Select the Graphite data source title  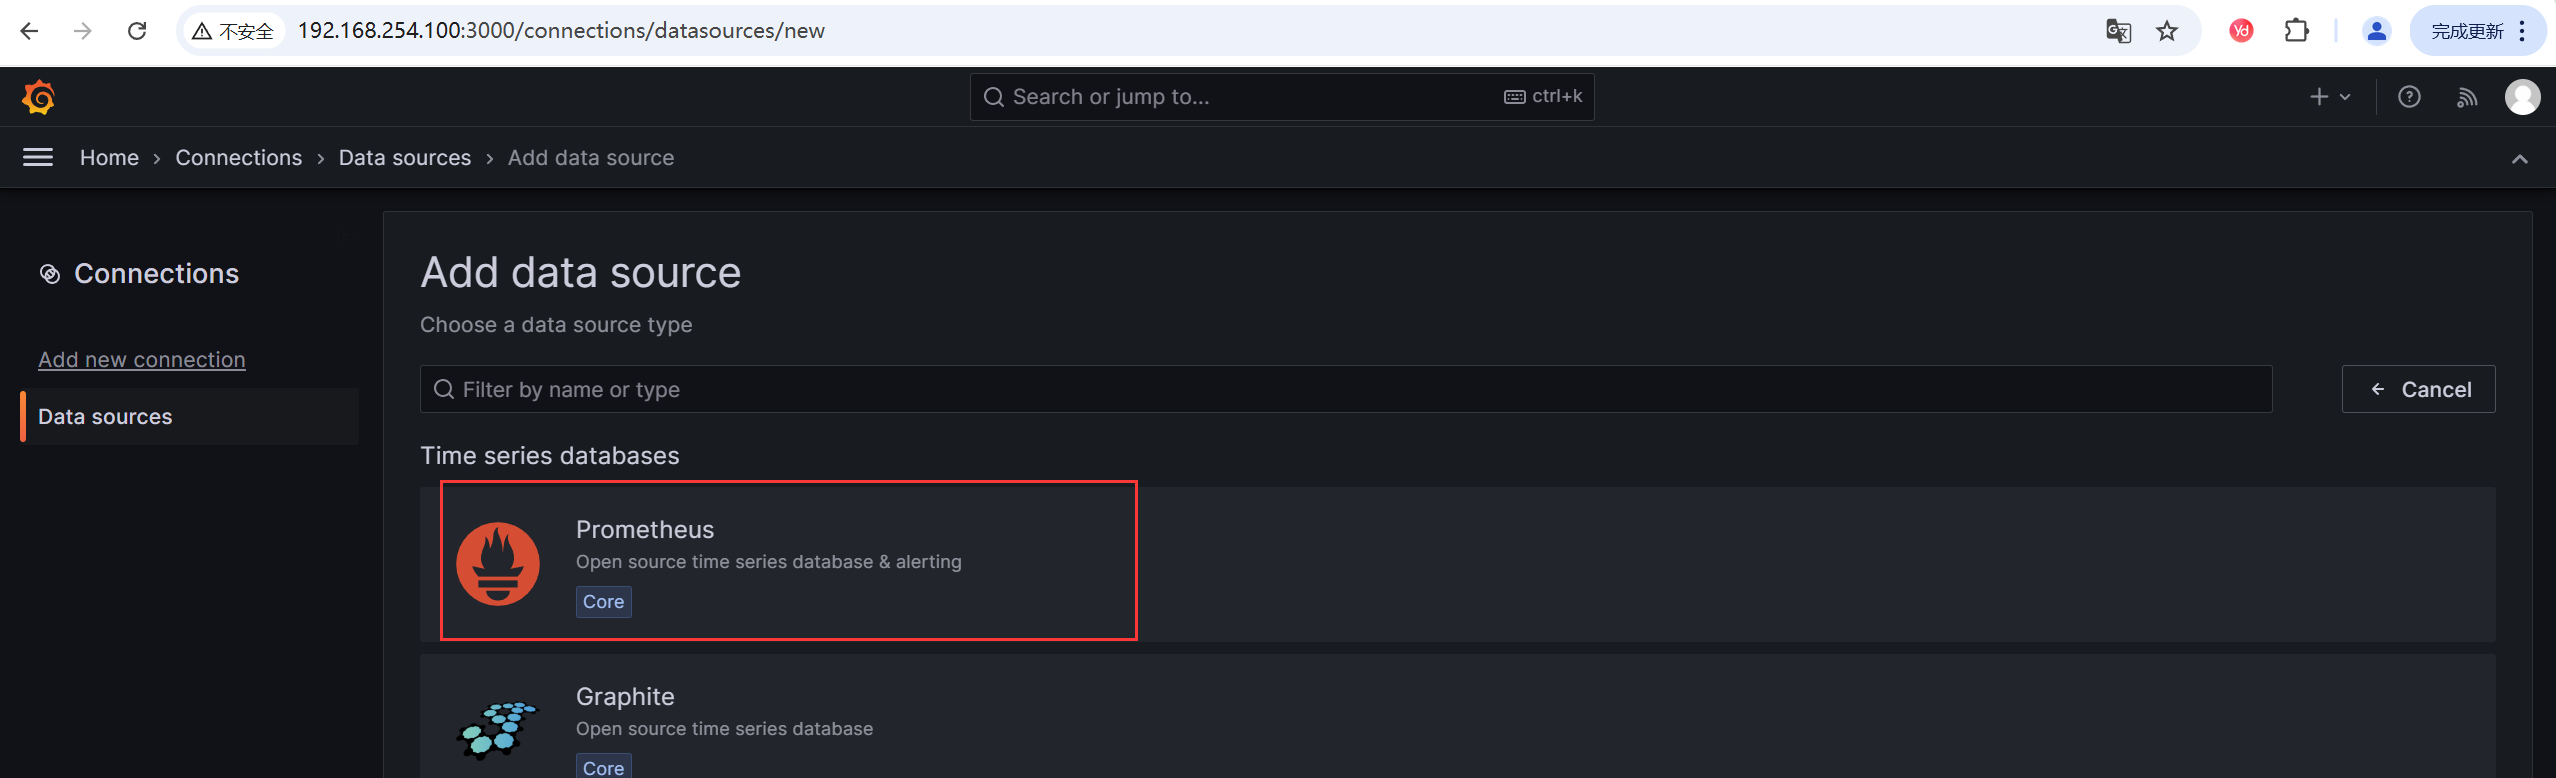click(x=625, y=696)
